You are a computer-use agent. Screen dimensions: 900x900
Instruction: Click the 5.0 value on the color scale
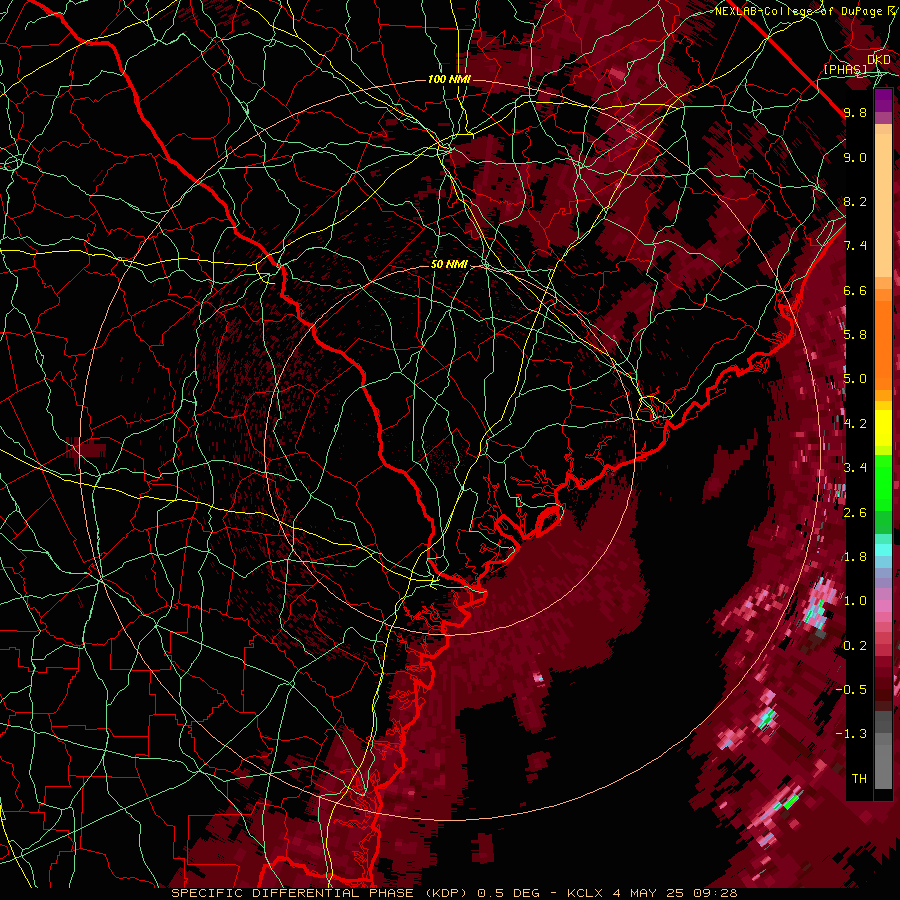click(855, 379)
